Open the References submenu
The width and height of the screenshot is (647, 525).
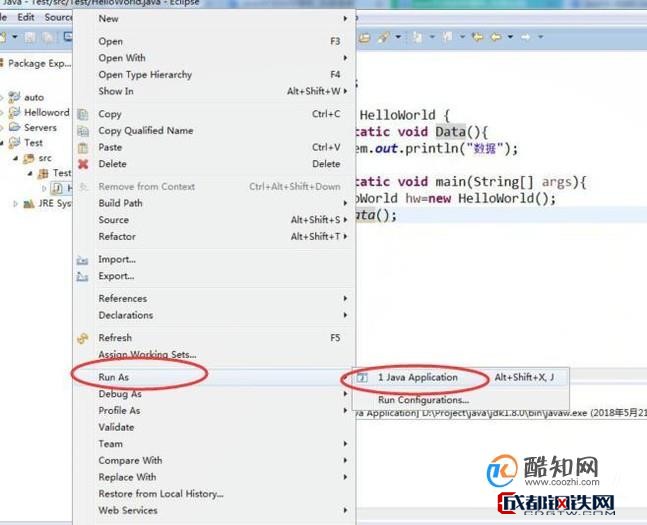(x=215, y=298)
